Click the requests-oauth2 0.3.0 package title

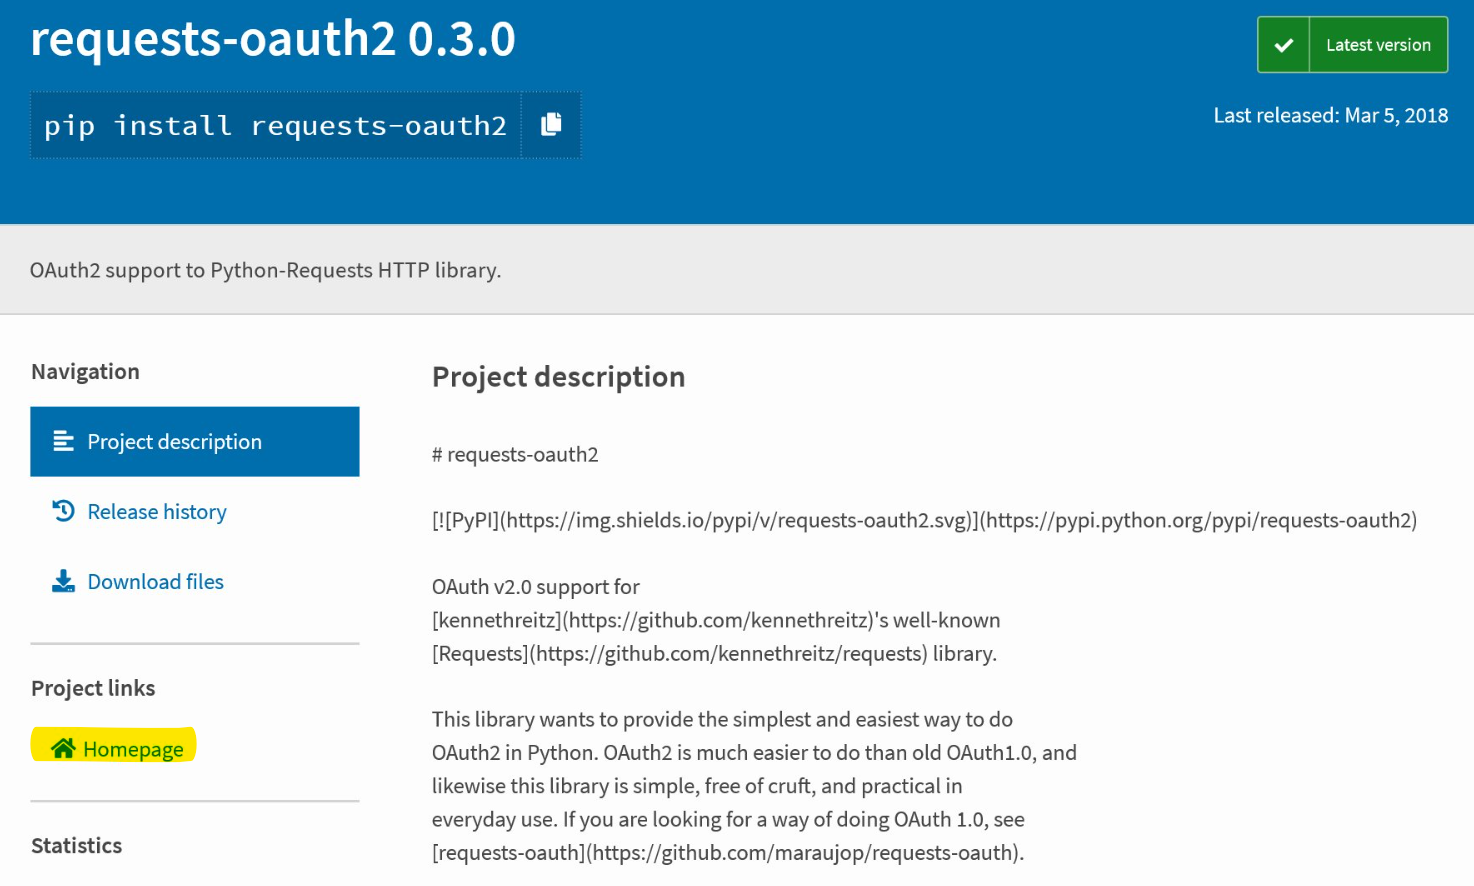coord(273,39)
